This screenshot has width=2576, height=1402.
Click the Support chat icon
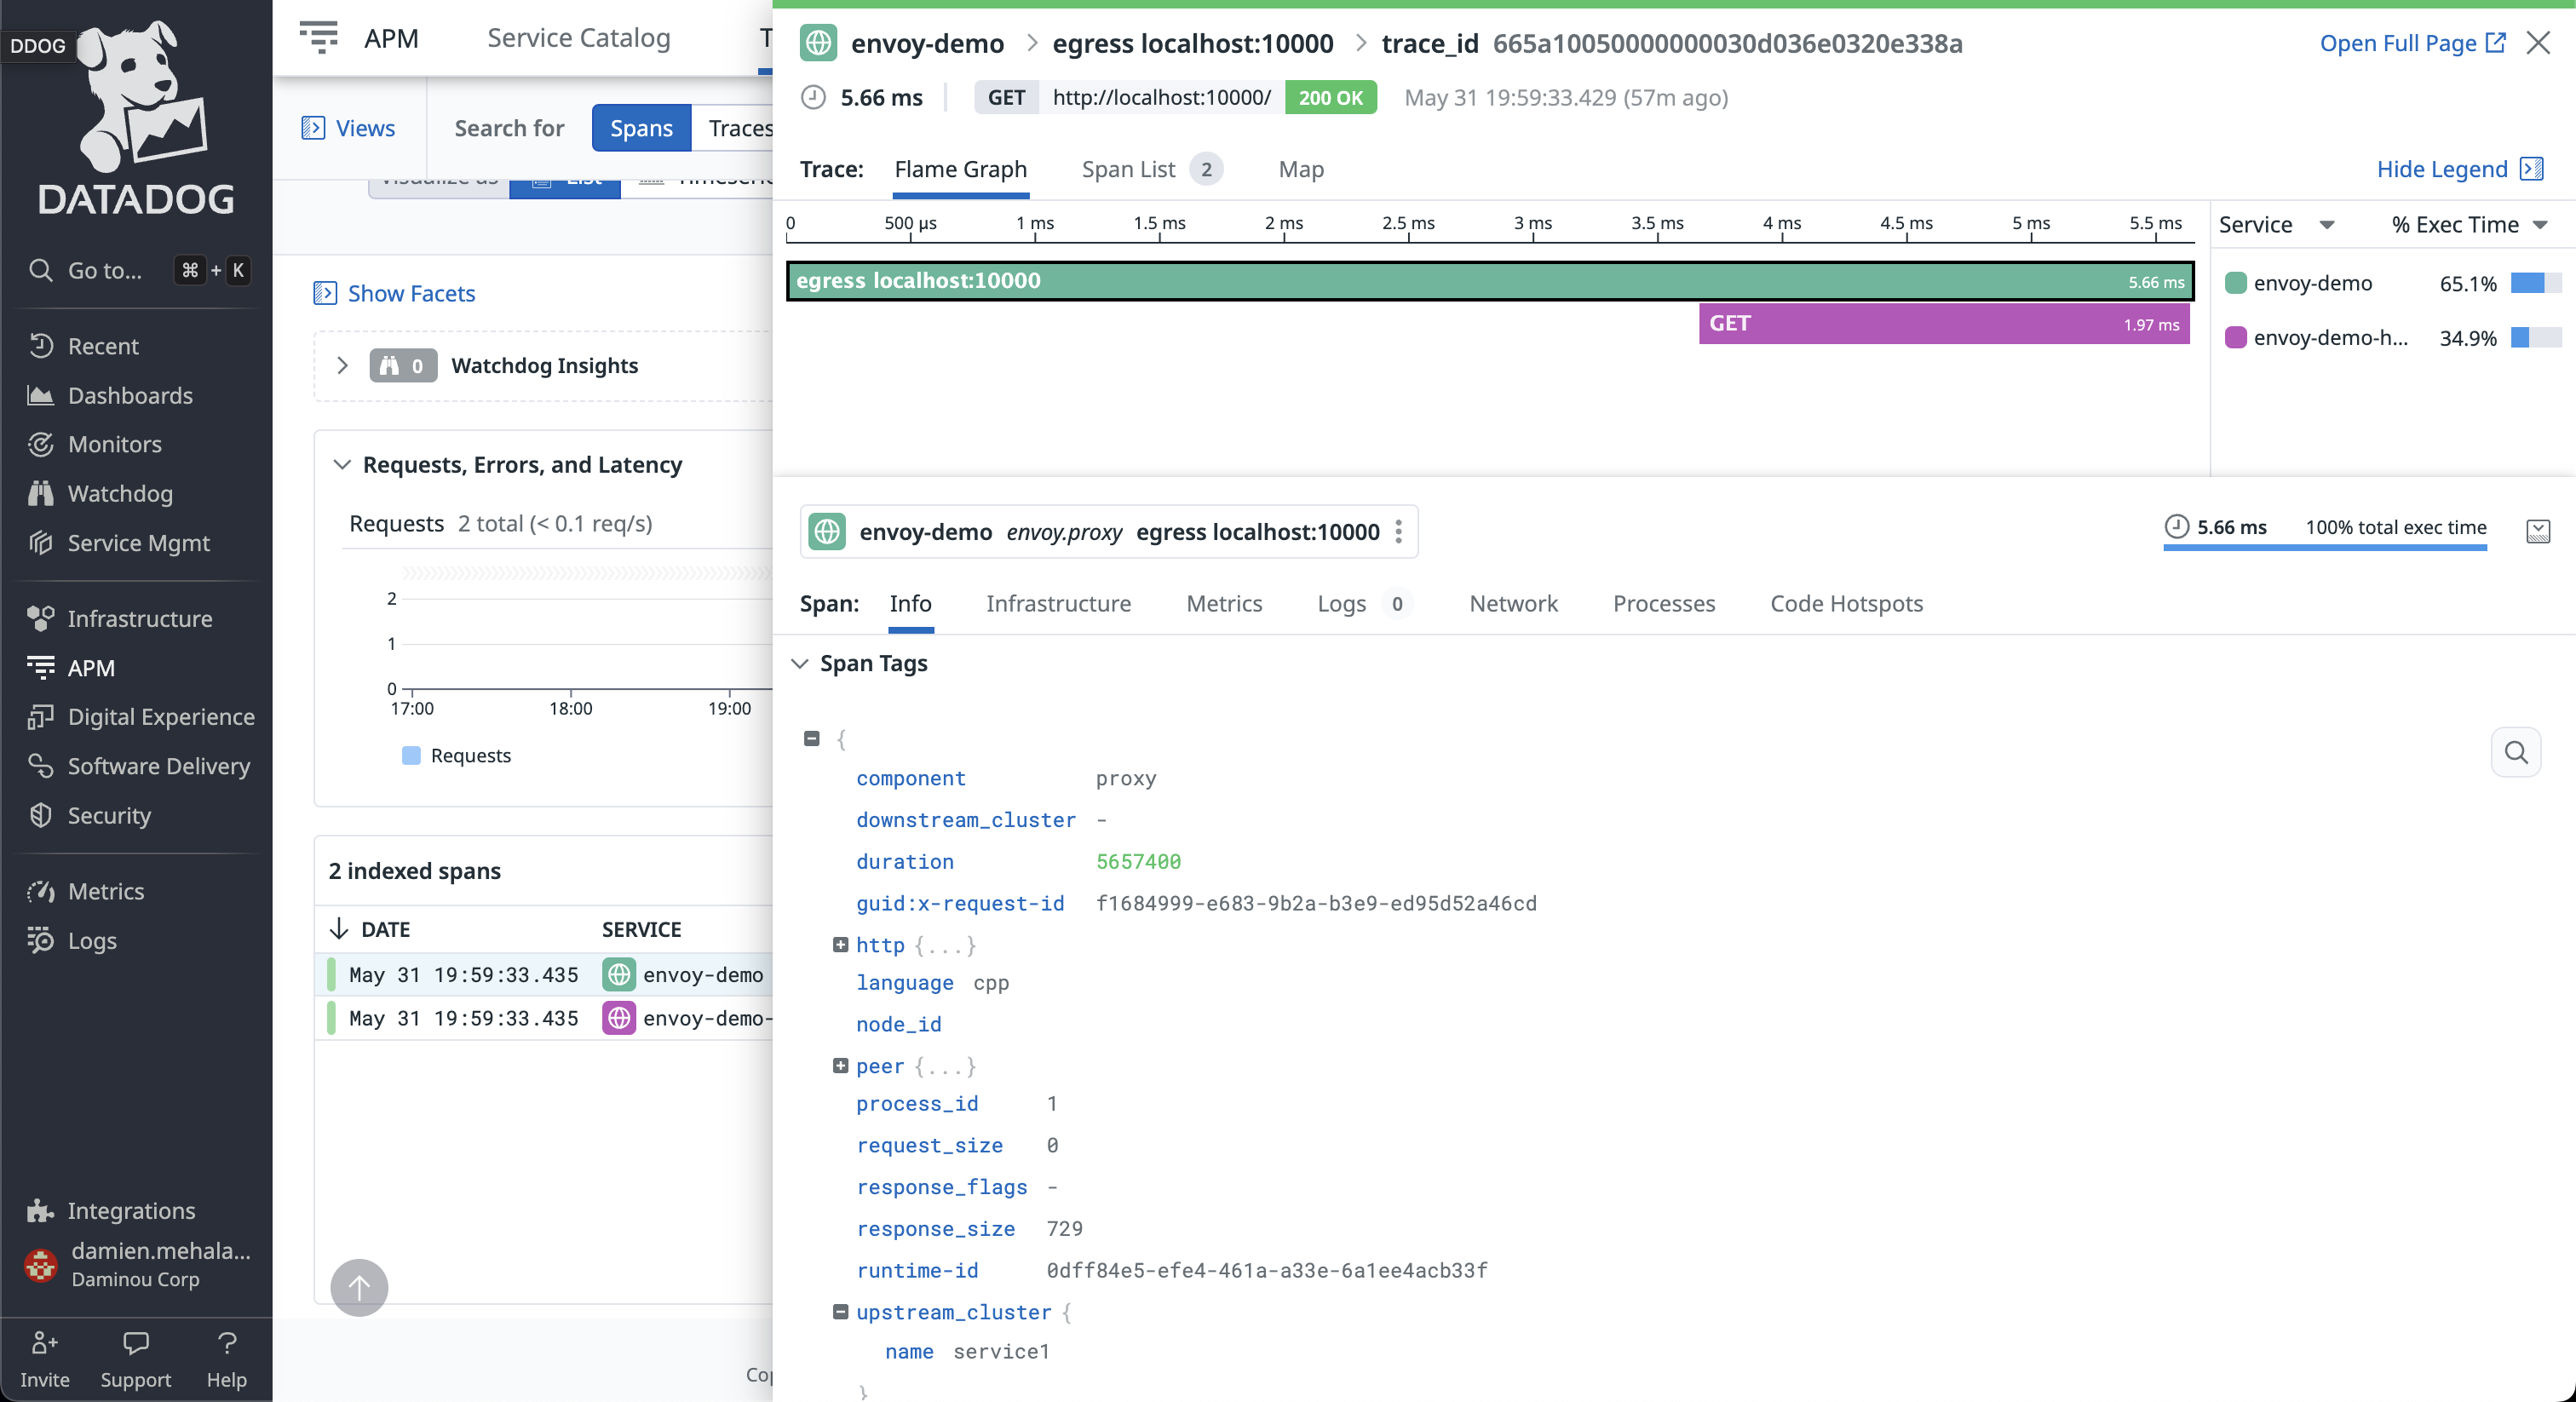click(x=135, y=1343)
